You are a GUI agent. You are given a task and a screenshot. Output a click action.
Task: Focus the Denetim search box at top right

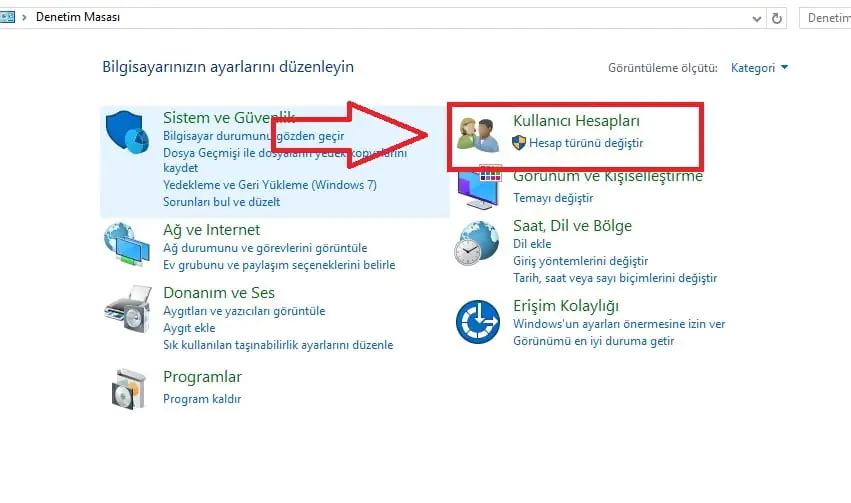[x=825, y=18]
